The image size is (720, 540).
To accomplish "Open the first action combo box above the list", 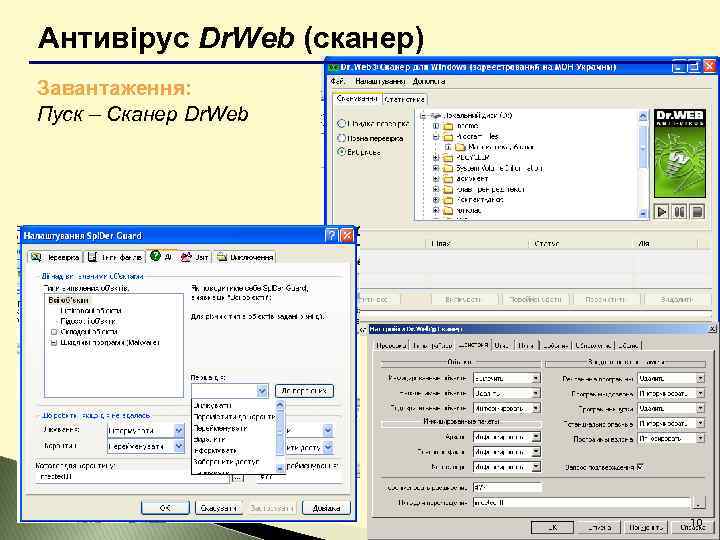I will click(x=230, y=391).
